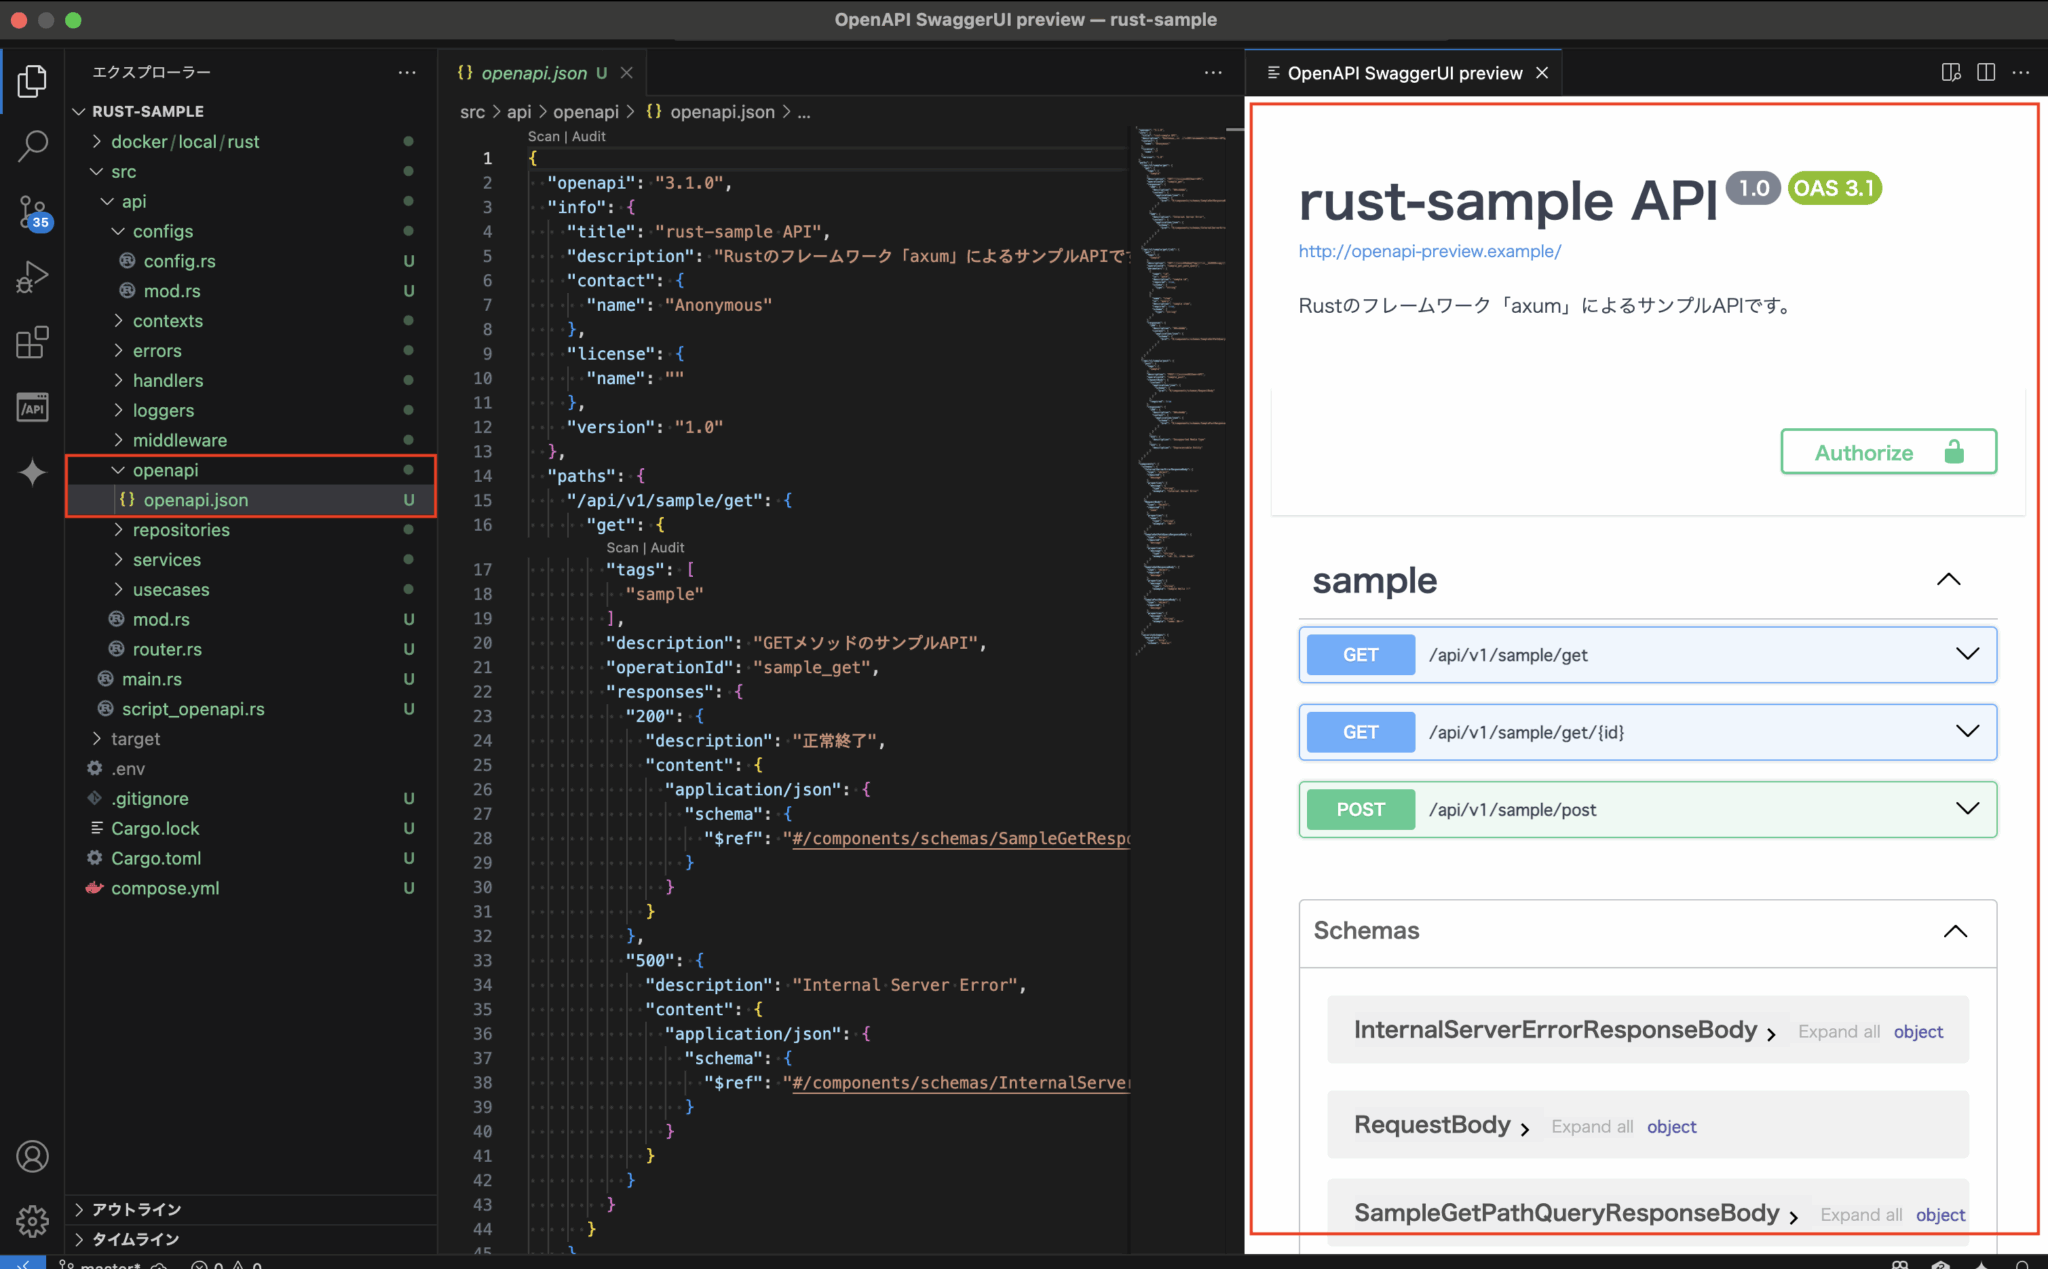Image resolution: width=2048 pixels, height=1269 pixels.
Task: Open the Run and Debug view
Action: pos(32,277)
